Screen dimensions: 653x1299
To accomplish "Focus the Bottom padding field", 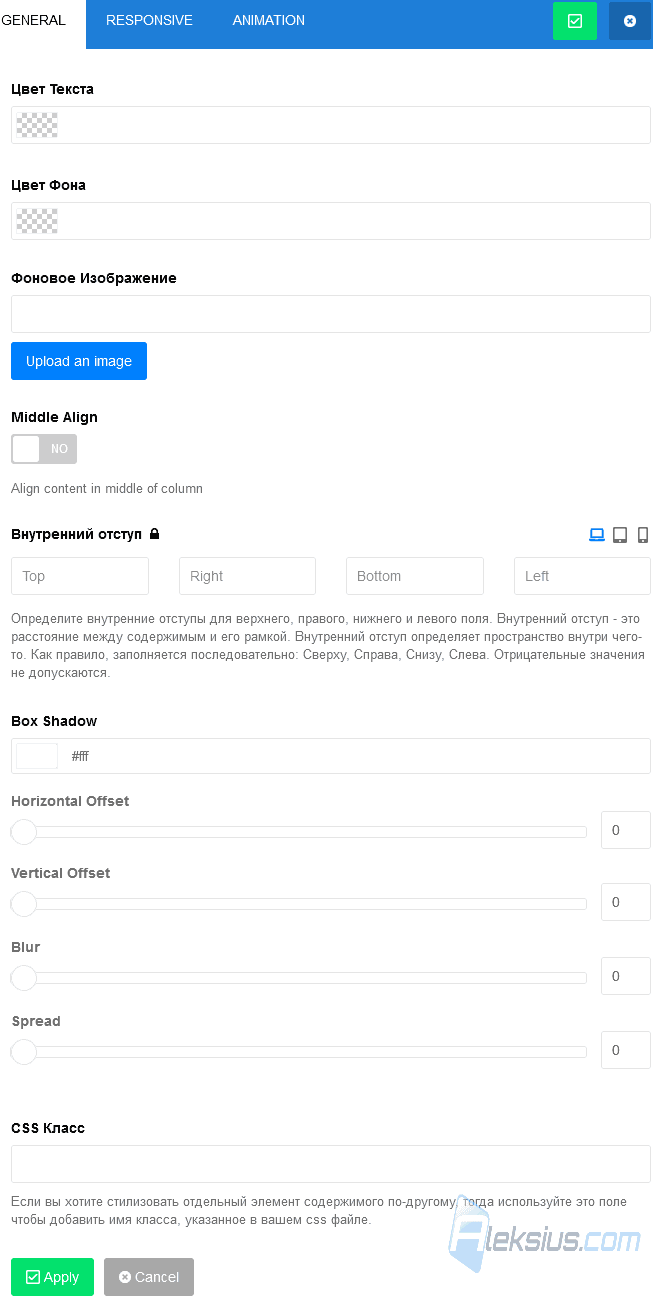I will pyautogui.click(x=415, y=576).
